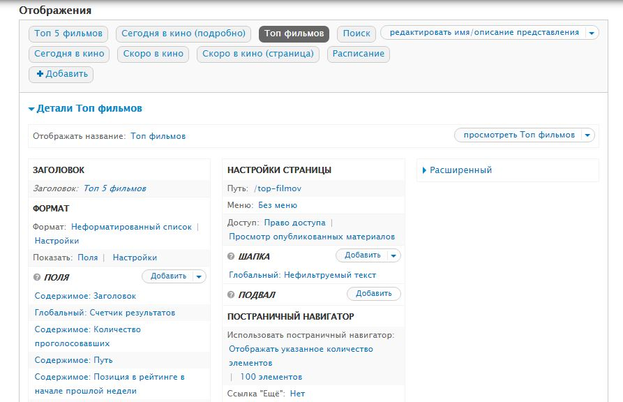Screen dimensions: 623x402
Task: Click «Добавить» button in ПОДВАЛ section
Action: [x=373, y=294]
